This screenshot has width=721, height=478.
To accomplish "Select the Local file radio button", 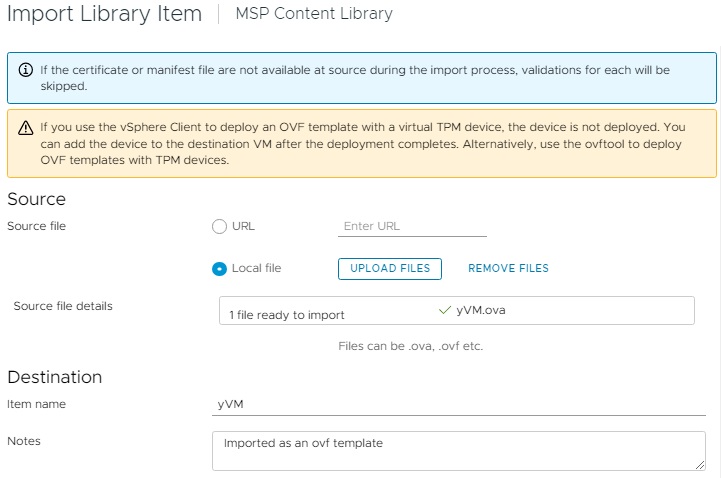I will 220,268.
